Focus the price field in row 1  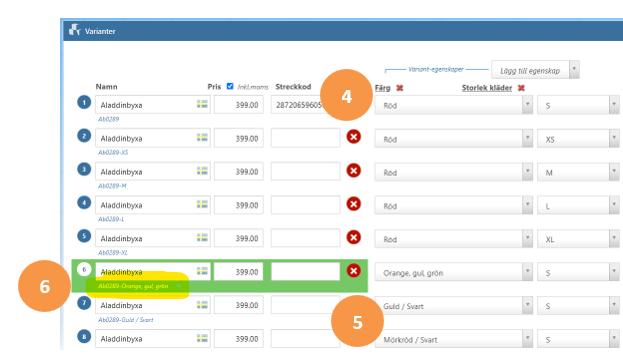pyautogui.click(x=238, y=105)
